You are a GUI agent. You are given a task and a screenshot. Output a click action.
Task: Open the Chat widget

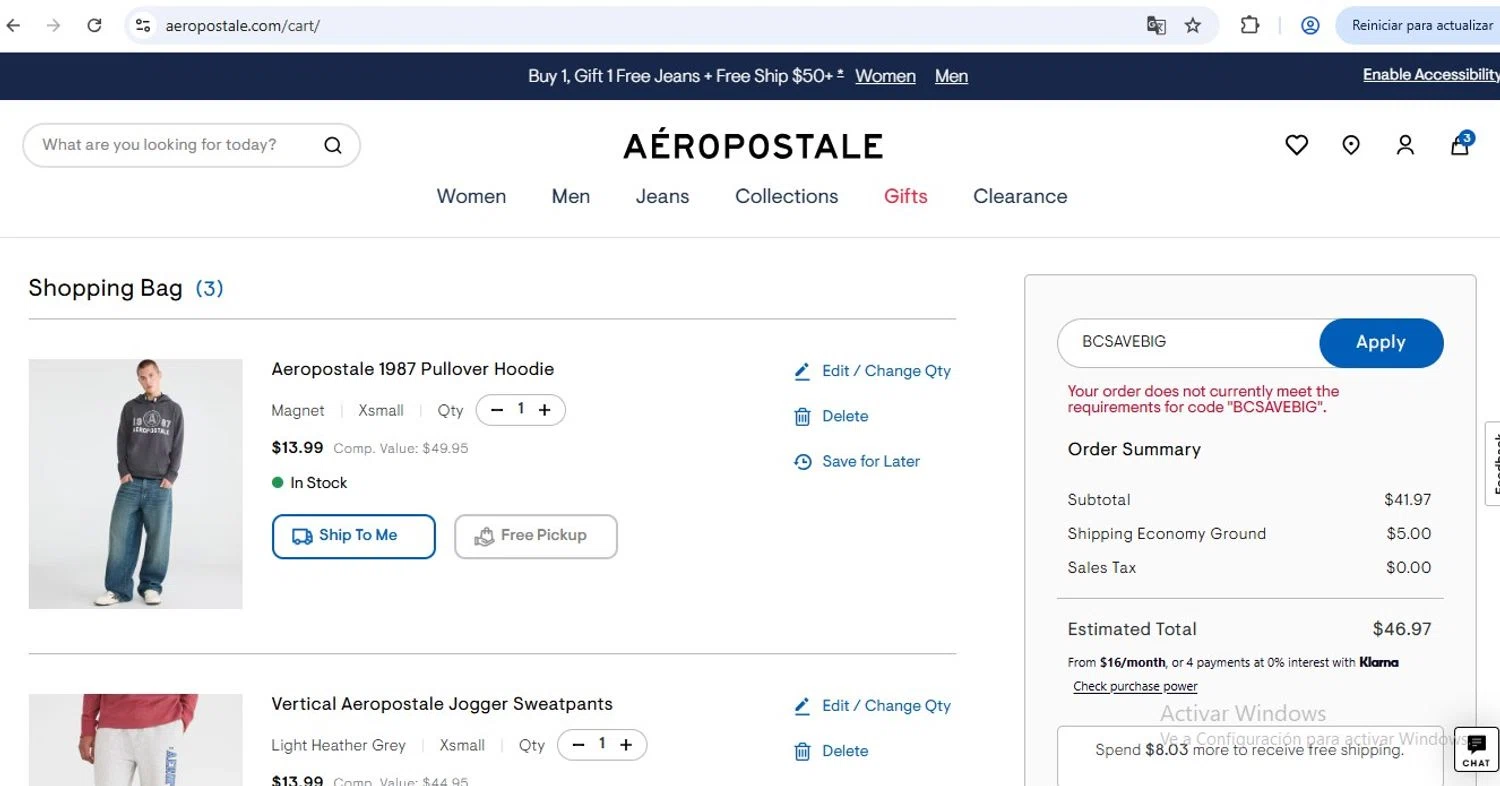tap(1476, 750)
